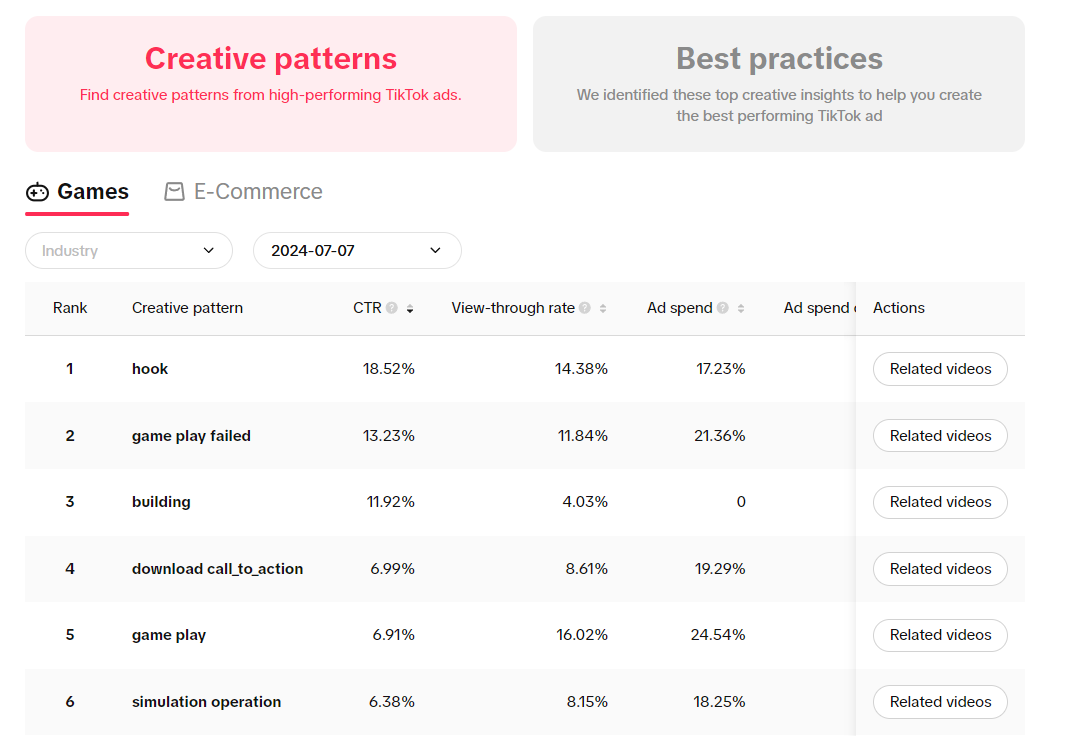Select the game play pattern row
Image resolution: width=1081 pixels, height=736 pixels.
tap(169, 636)
